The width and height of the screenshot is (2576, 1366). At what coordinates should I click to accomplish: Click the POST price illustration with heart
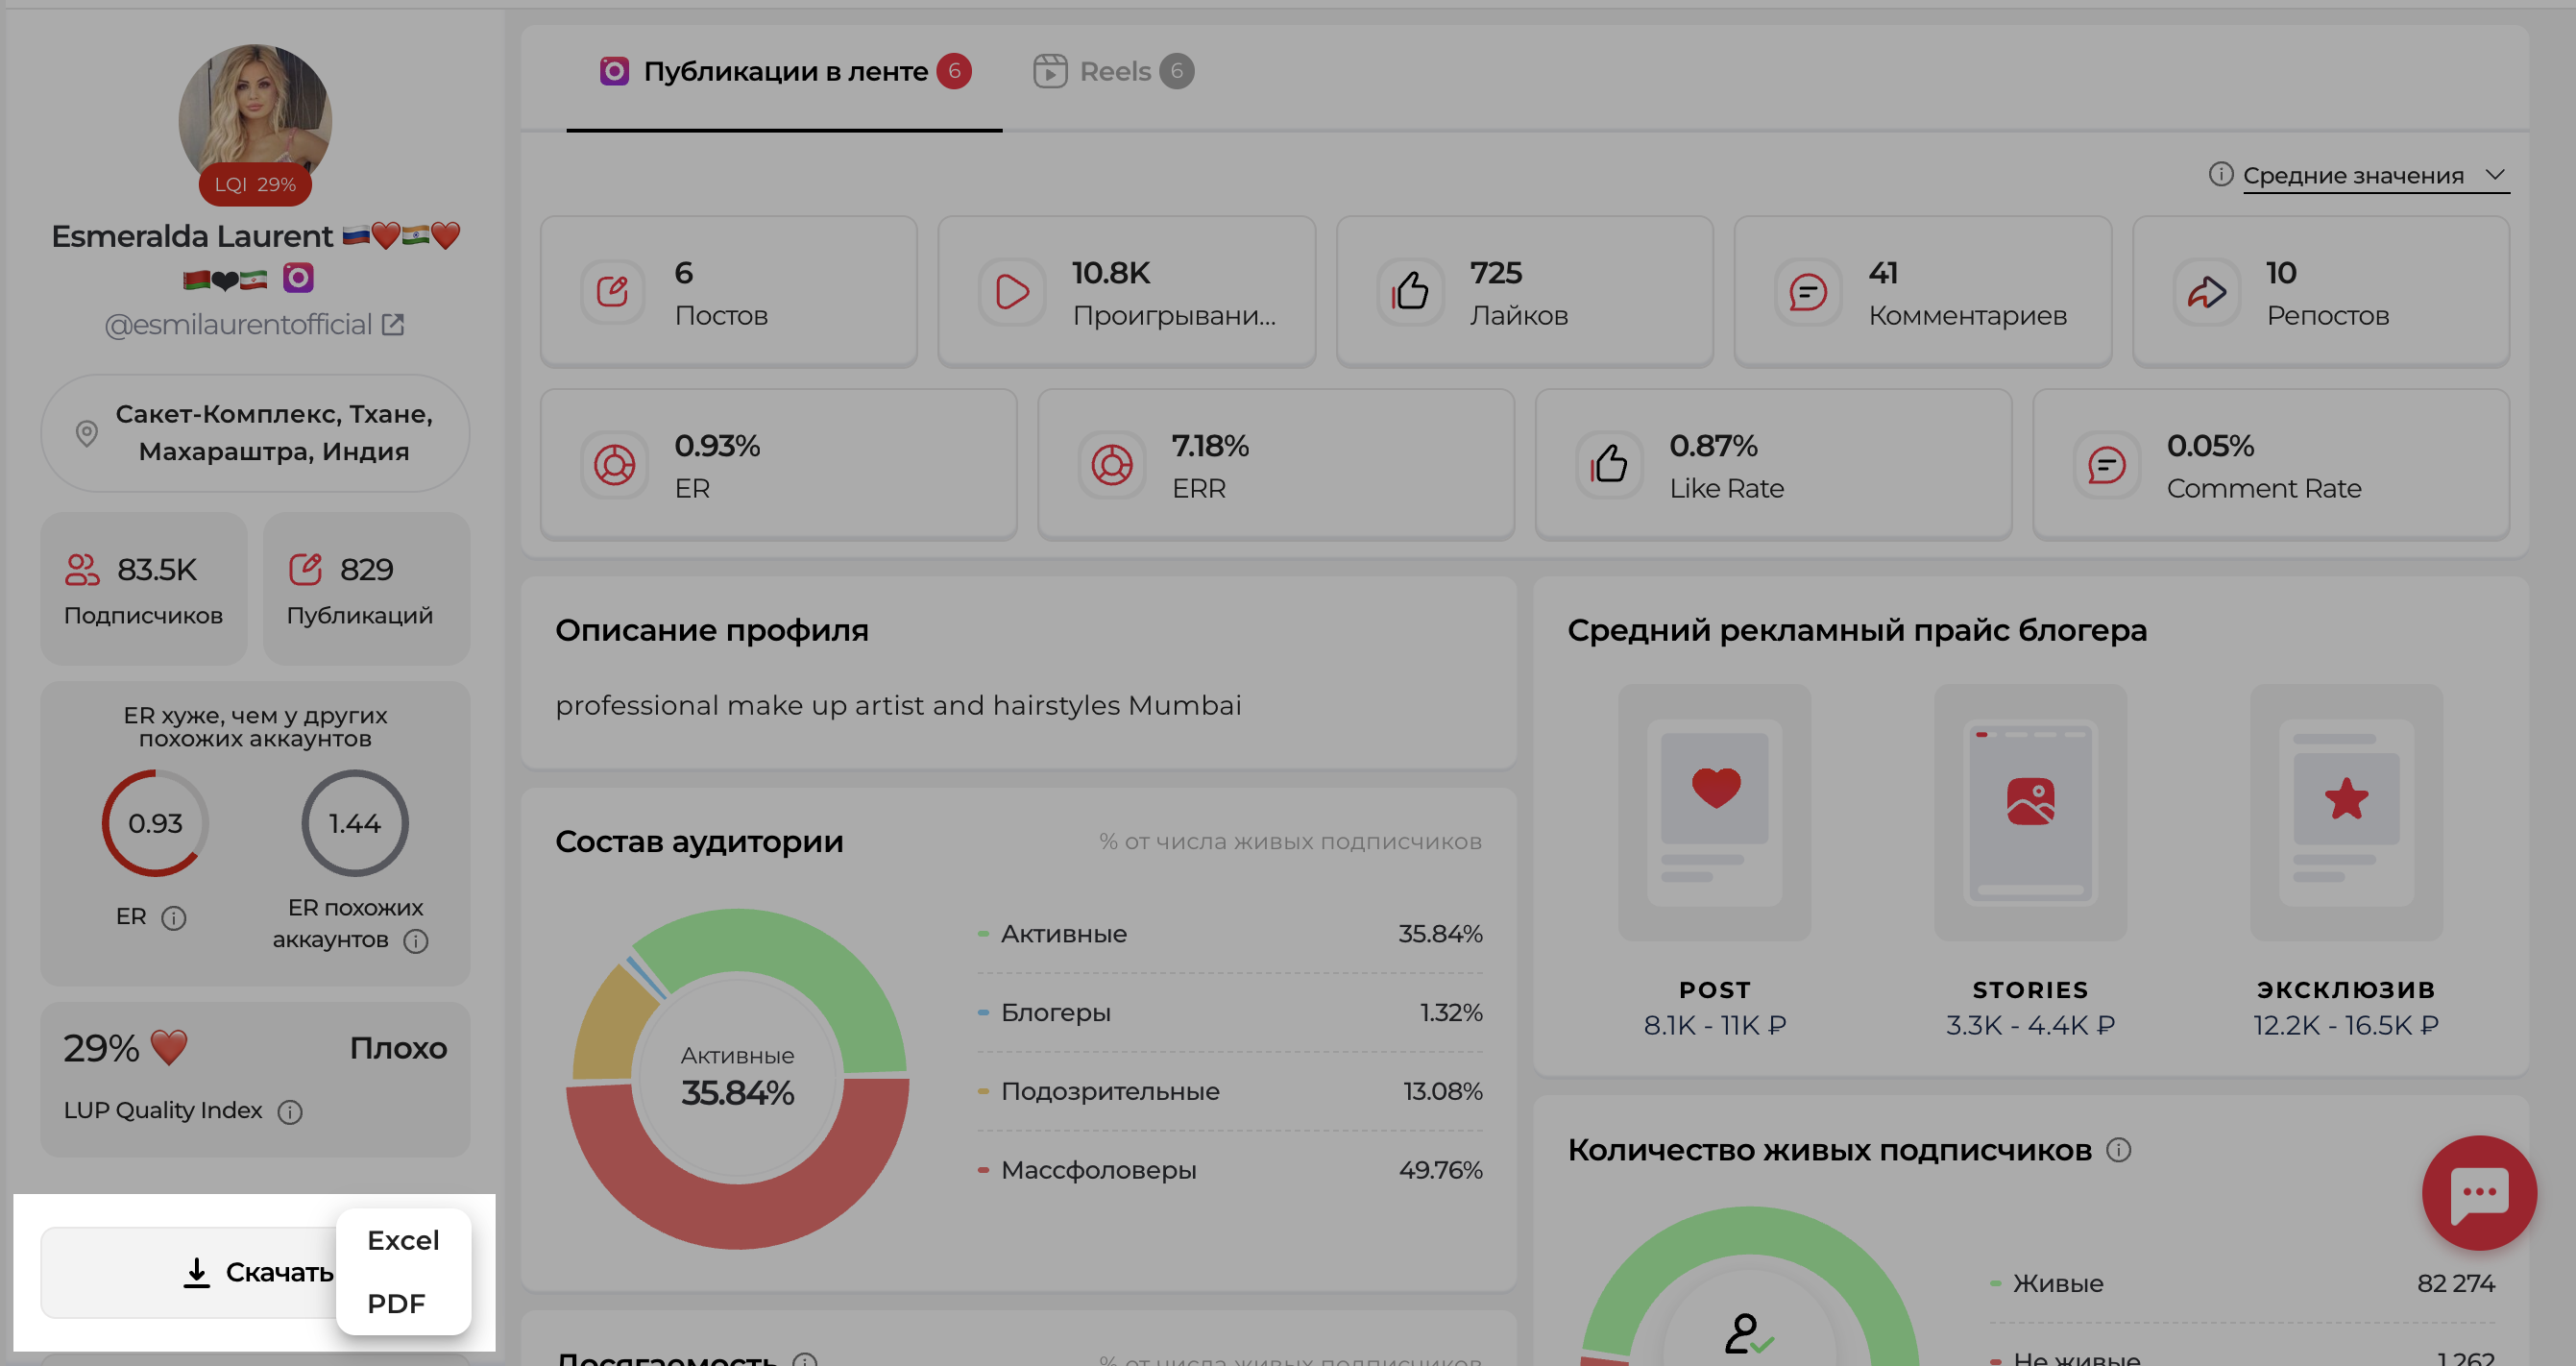(1714, 812)
